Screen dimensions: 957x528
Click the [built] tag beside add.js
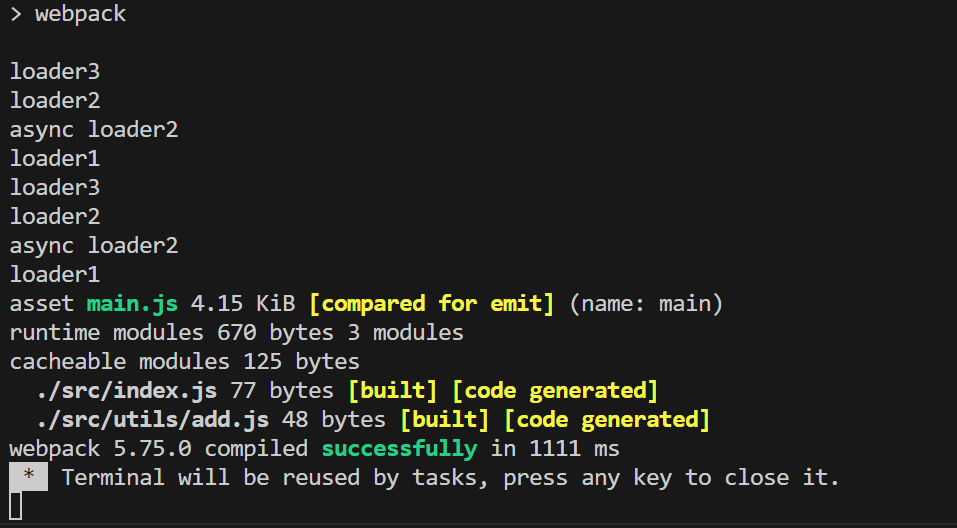(x=444, y=419)
